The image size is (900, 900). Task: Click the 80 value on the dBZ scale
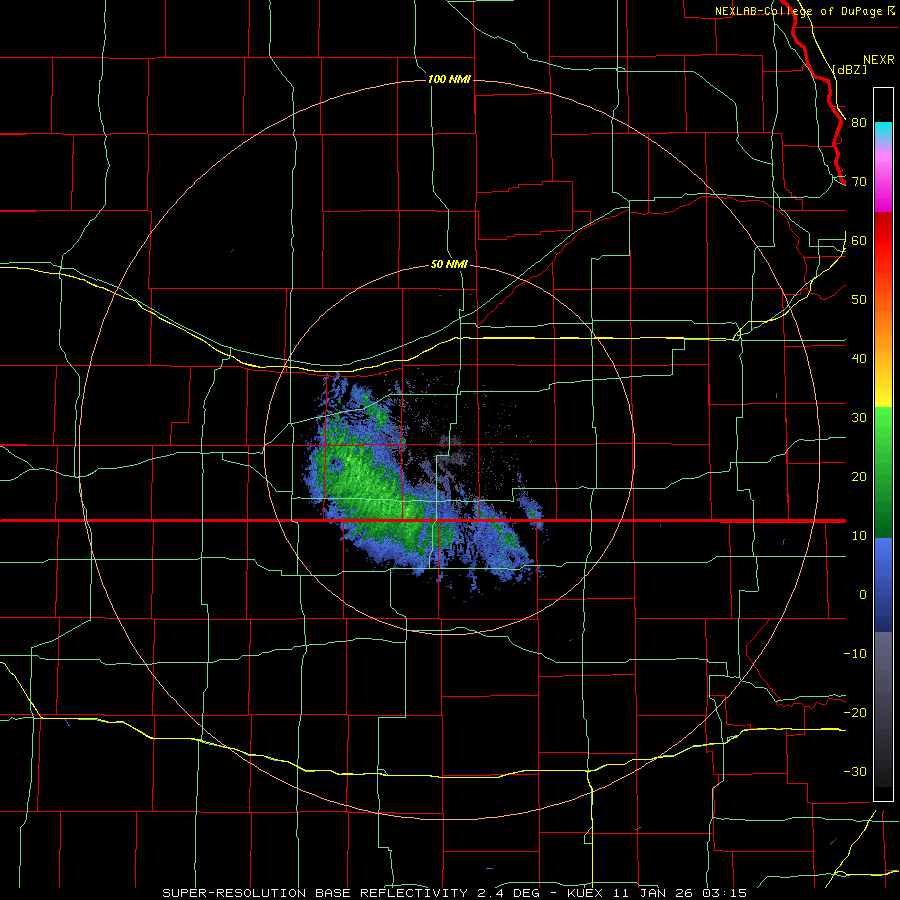pyautogui.click(x=859, y=123)
